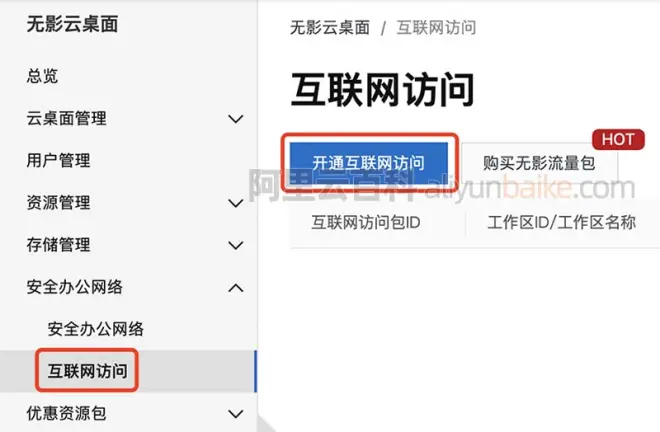660x432 pixels.
Task: Open 用户管理 in the sidebar
Action: [x=58, y=160]
